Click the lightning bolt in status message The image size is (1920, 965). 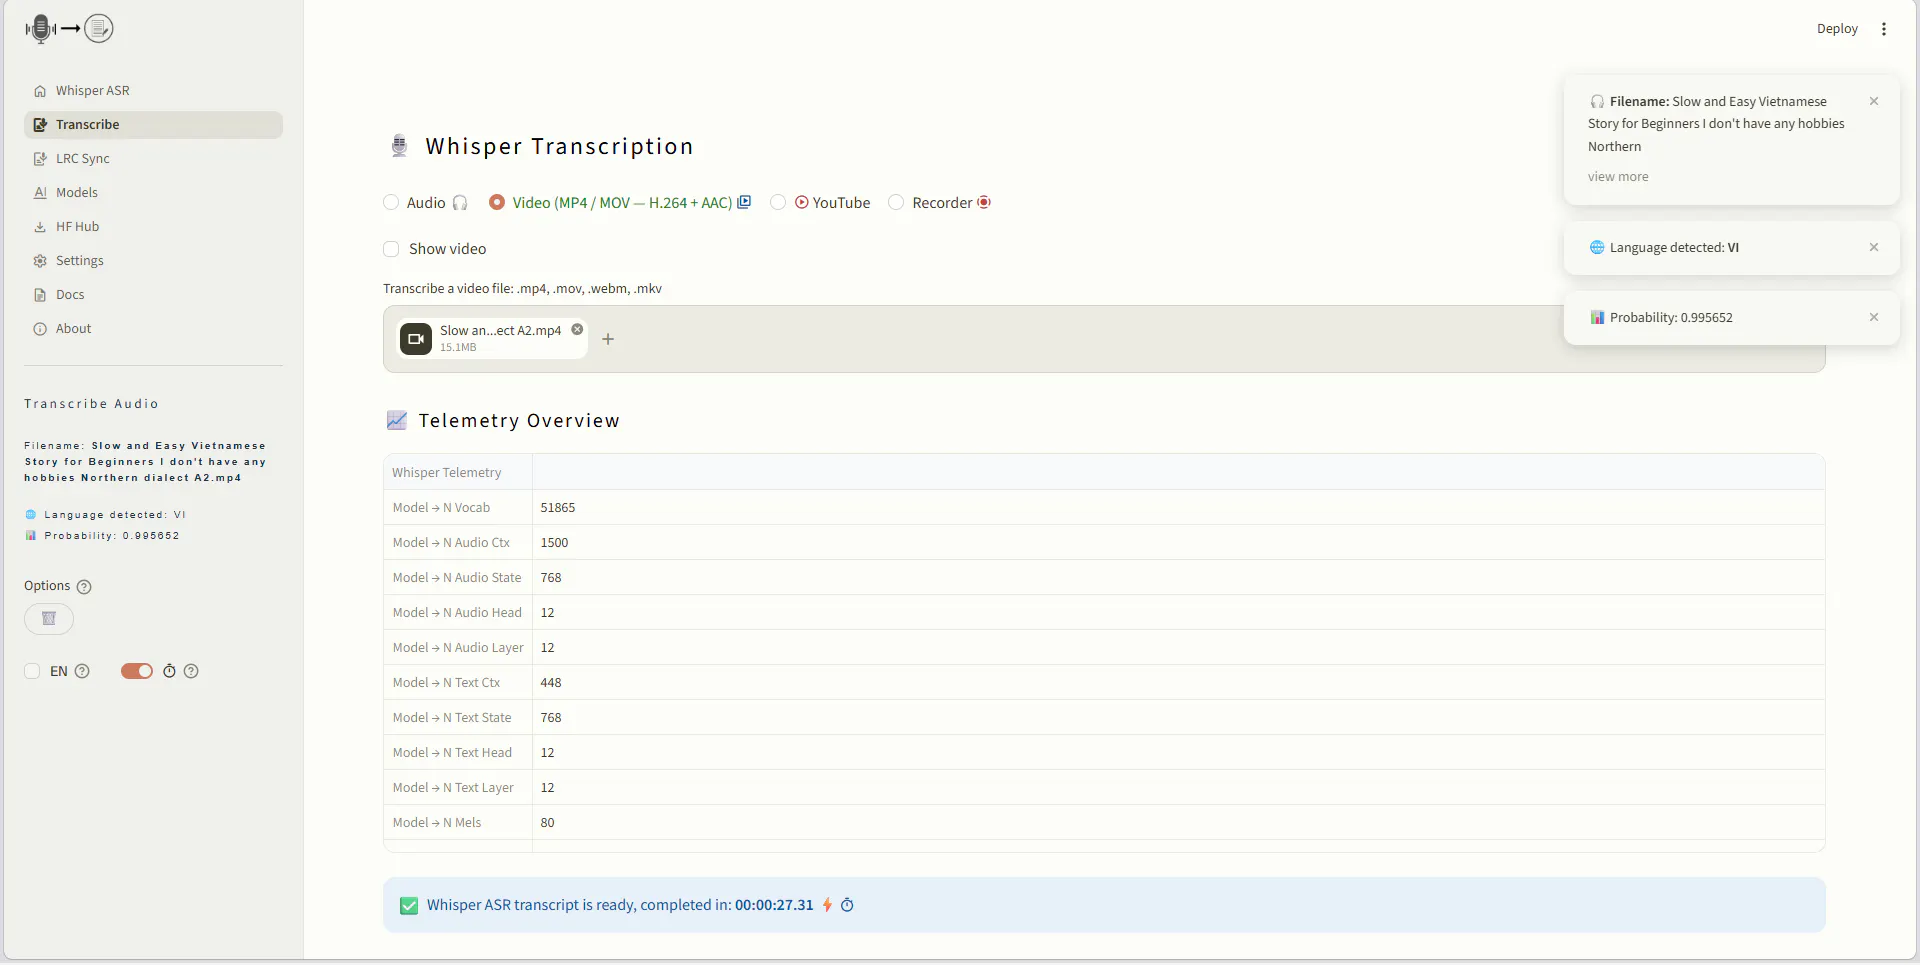(827, 905)
